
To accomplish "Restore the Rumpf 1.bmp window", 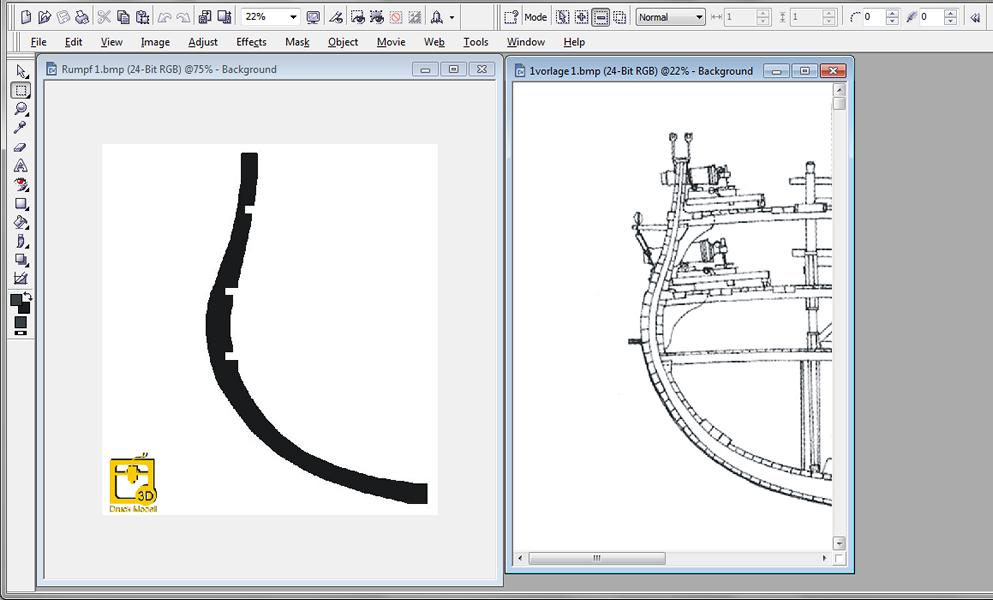I will tap(454, 69).
